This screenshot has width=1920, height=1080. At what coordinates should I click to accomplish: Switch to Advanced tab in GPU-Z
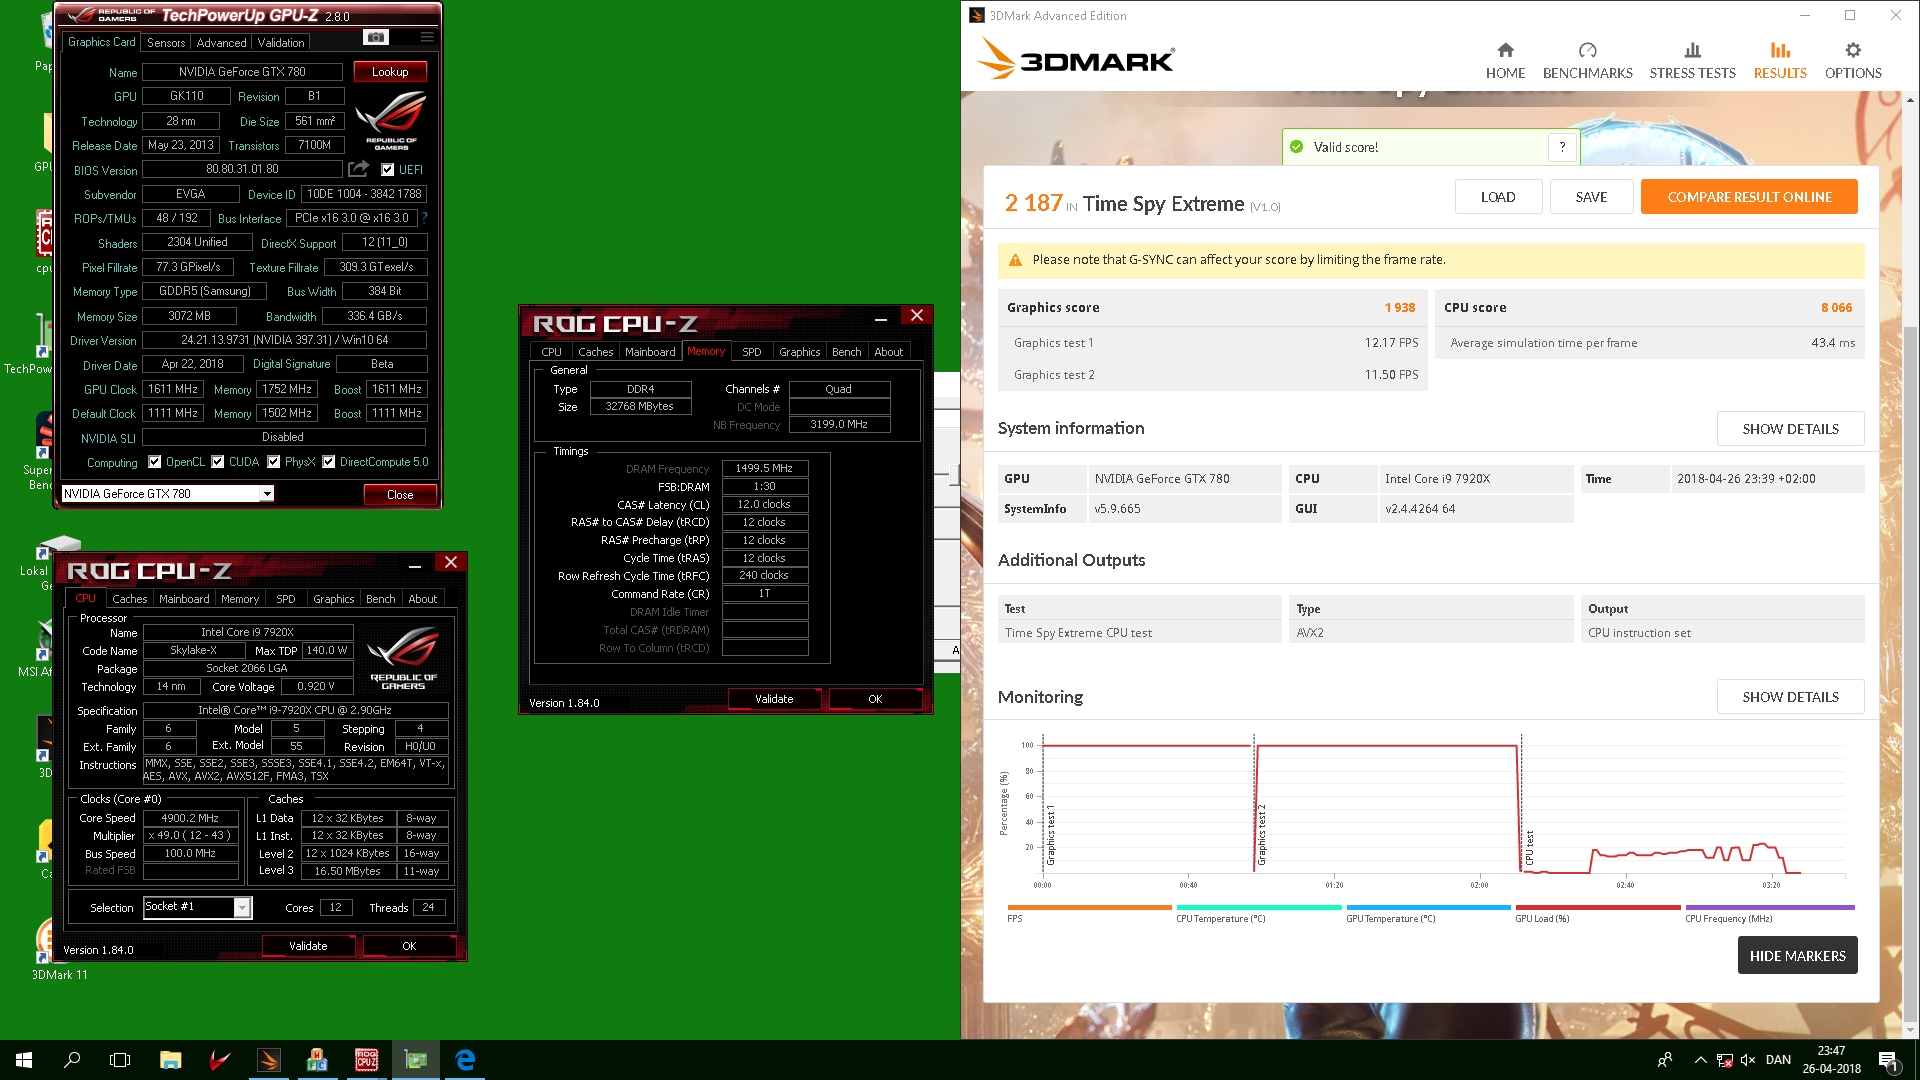click(221, 43)
